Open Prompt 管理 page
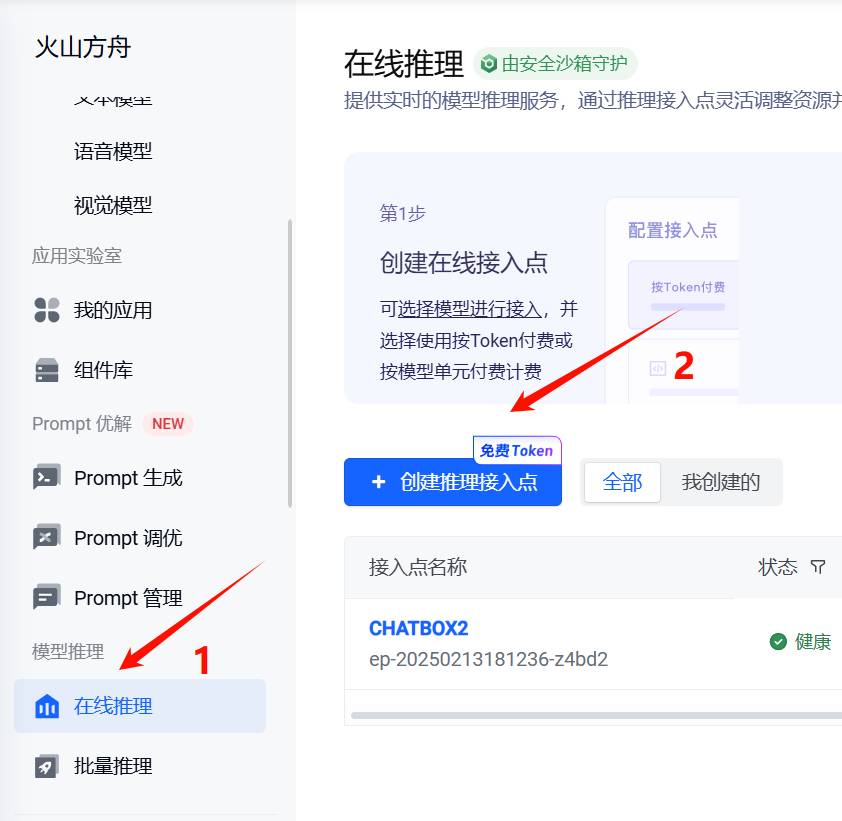The width and height of the screenshot is (842, 821). pyautogui.click(x=128, y=598)
